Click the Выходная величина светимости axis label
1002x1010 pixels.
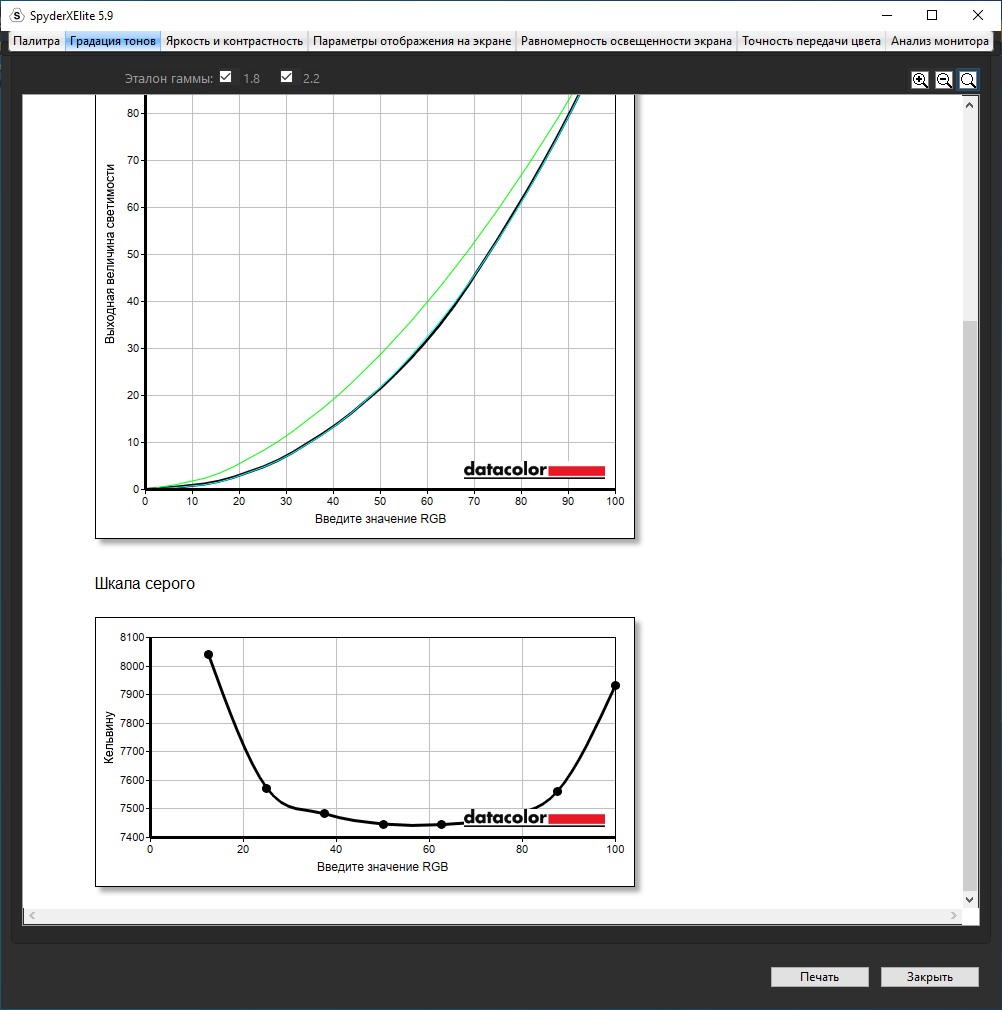pyautogui.click(x=110, y=254)
